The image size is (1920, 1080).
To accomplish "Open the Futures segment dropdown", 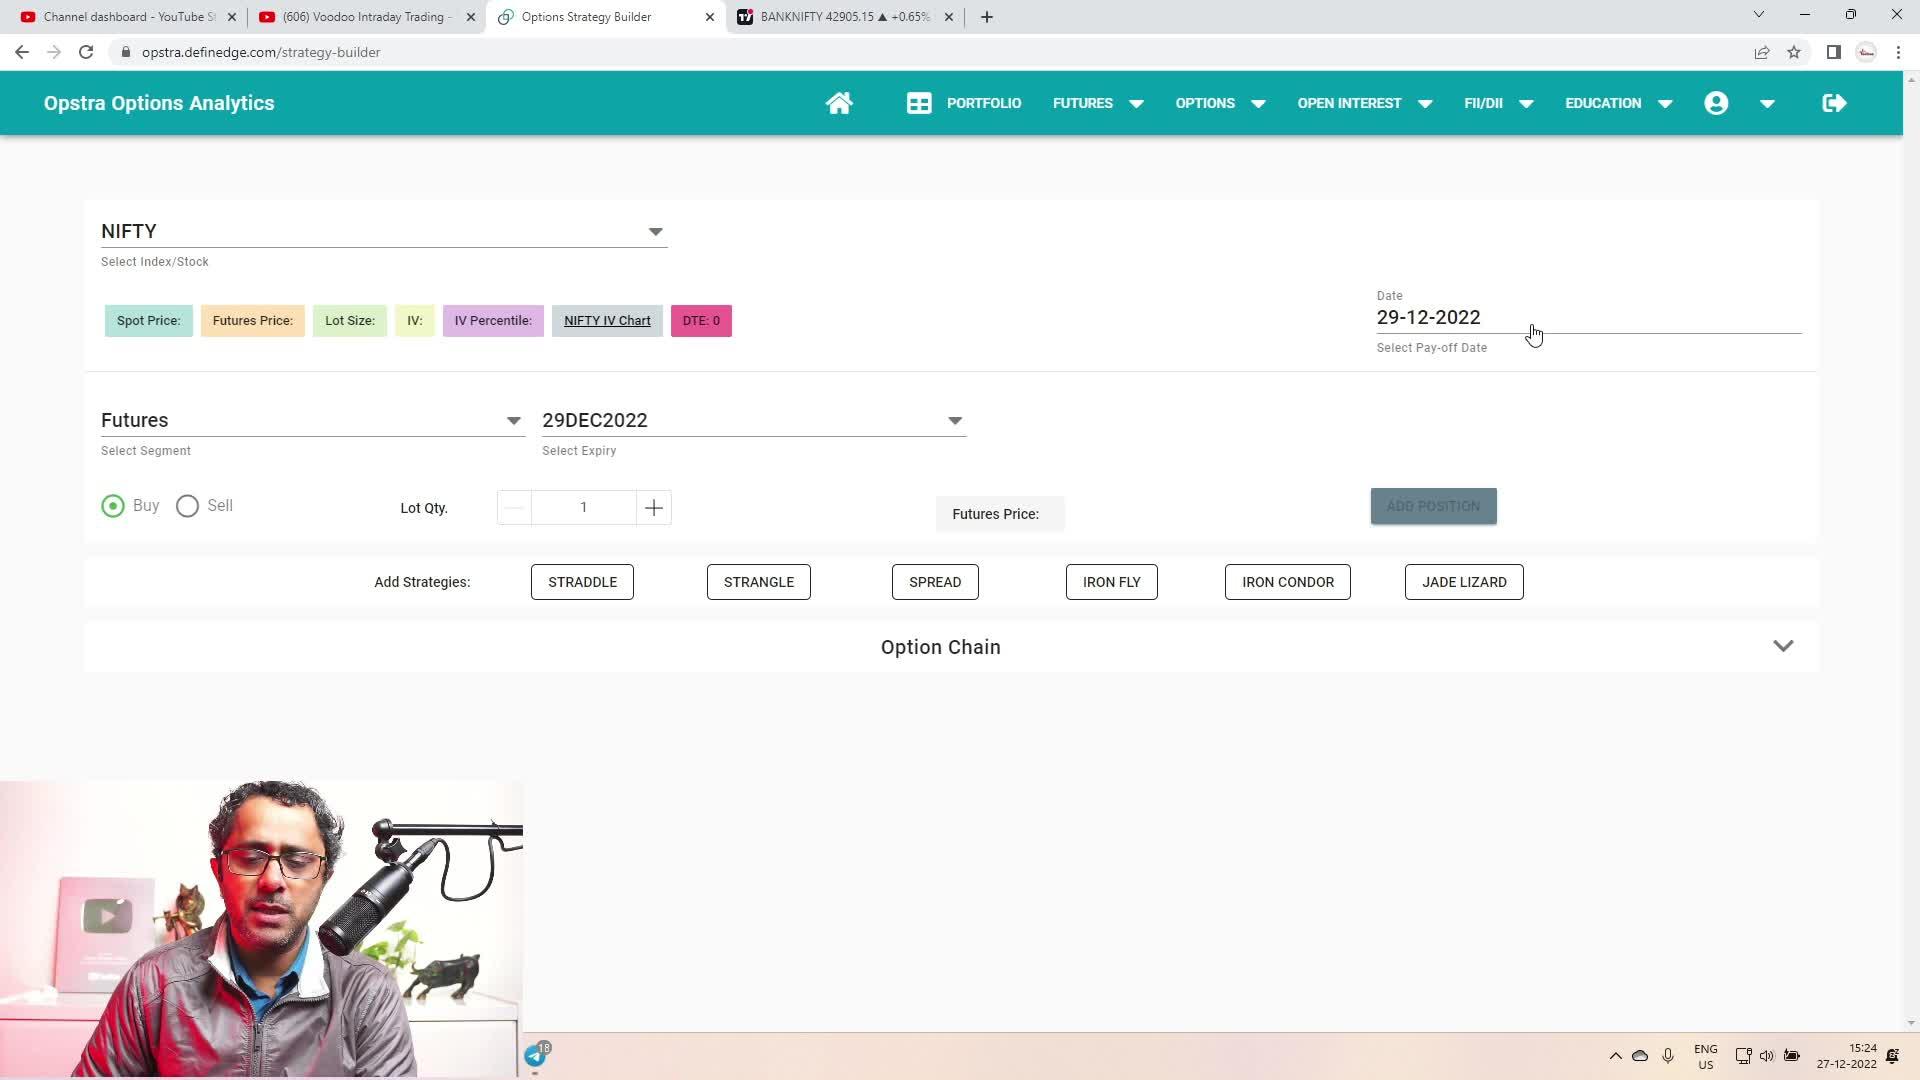I will 312,420.
